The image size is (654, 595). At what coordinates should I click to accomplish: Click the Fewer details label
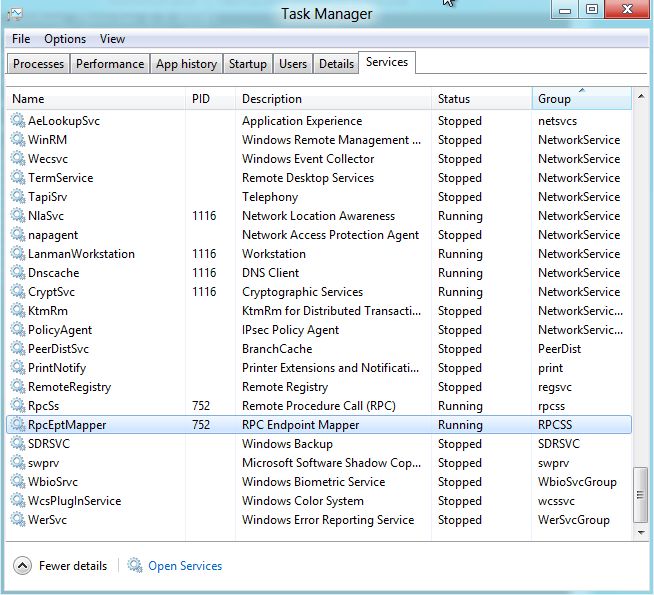[x=73, y=566]
